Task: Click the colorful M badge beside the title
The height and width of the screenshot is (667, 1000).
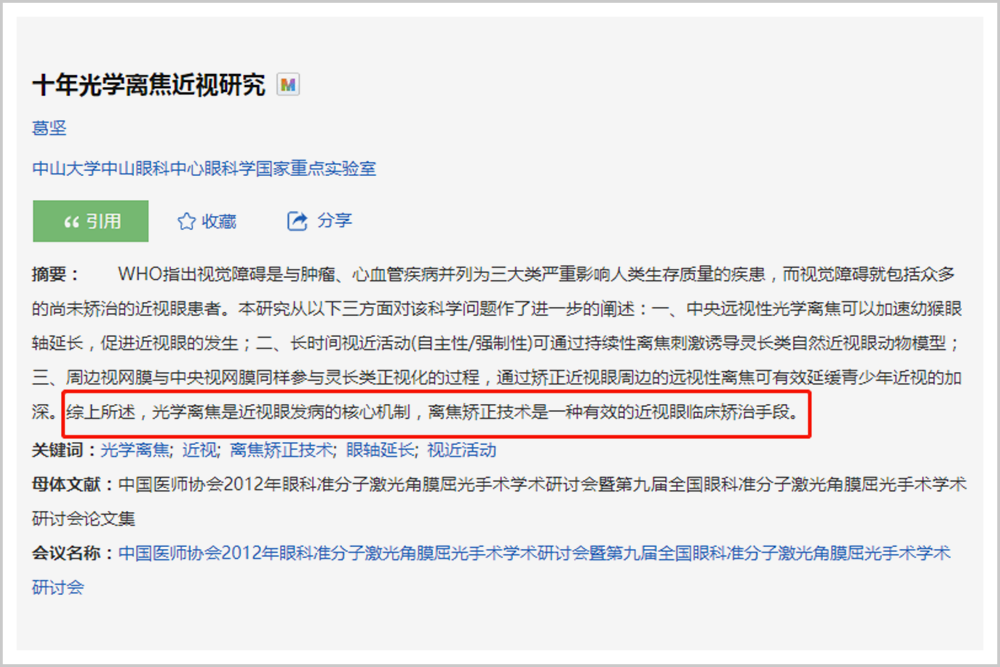Action: 288,84
